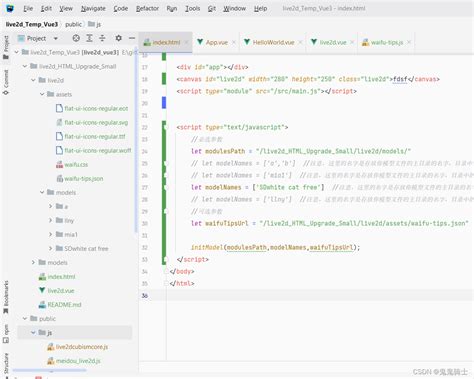Open the Bookmarks tool window
This screenshot has height=379, width=474.
click(6, 297)
